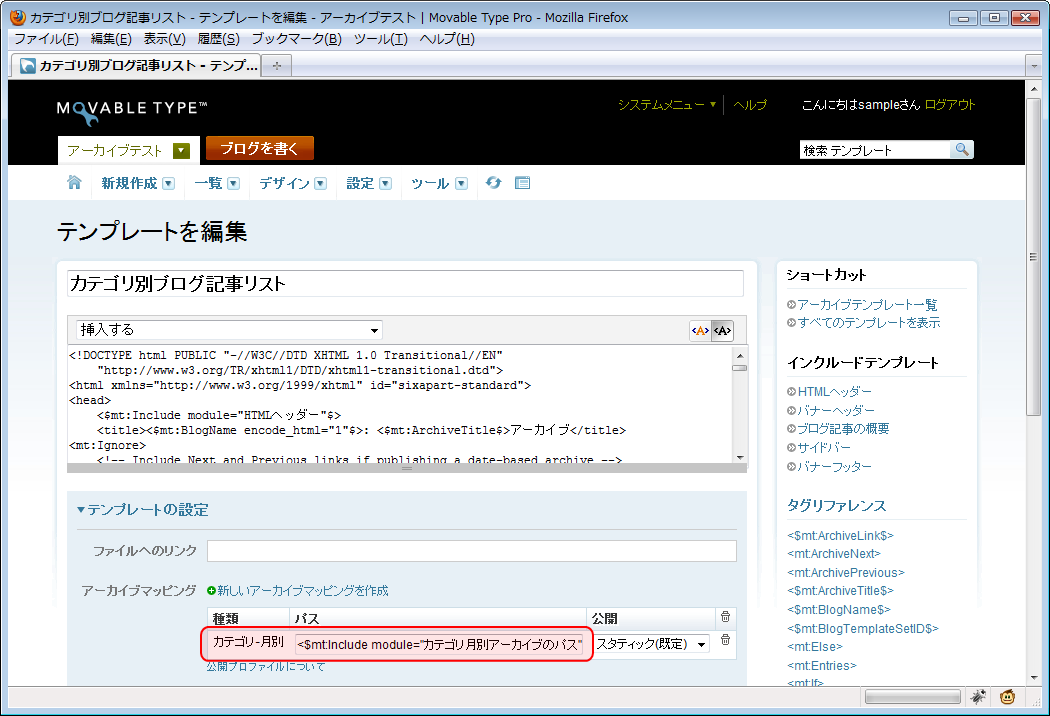Expand the デザイン menu

tap(292, 184)
